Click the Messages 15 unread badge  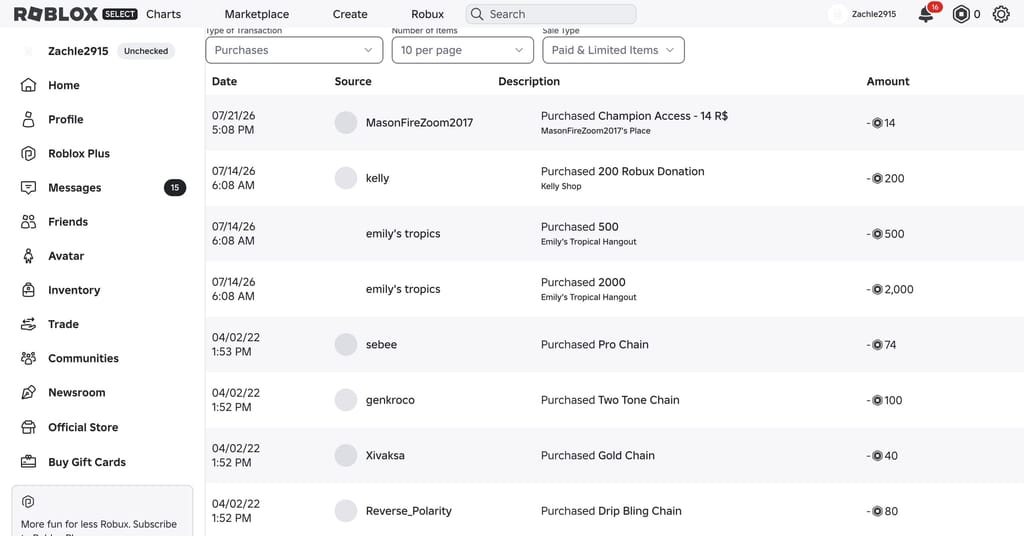tap(174, 187)
